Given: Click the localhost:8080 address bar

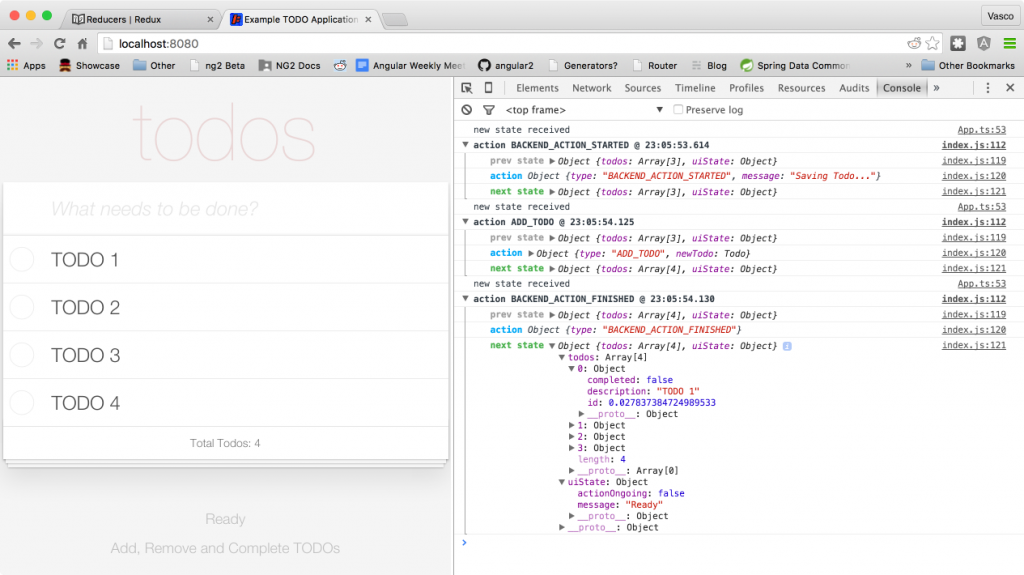Looking at the screenshot, I should coord(503,44).
